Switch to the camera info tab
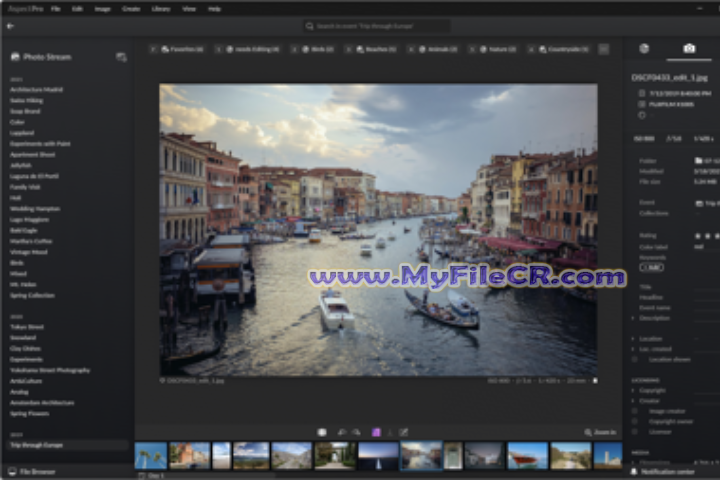Screen dimensions: 720x480 (x=689, y=48)
